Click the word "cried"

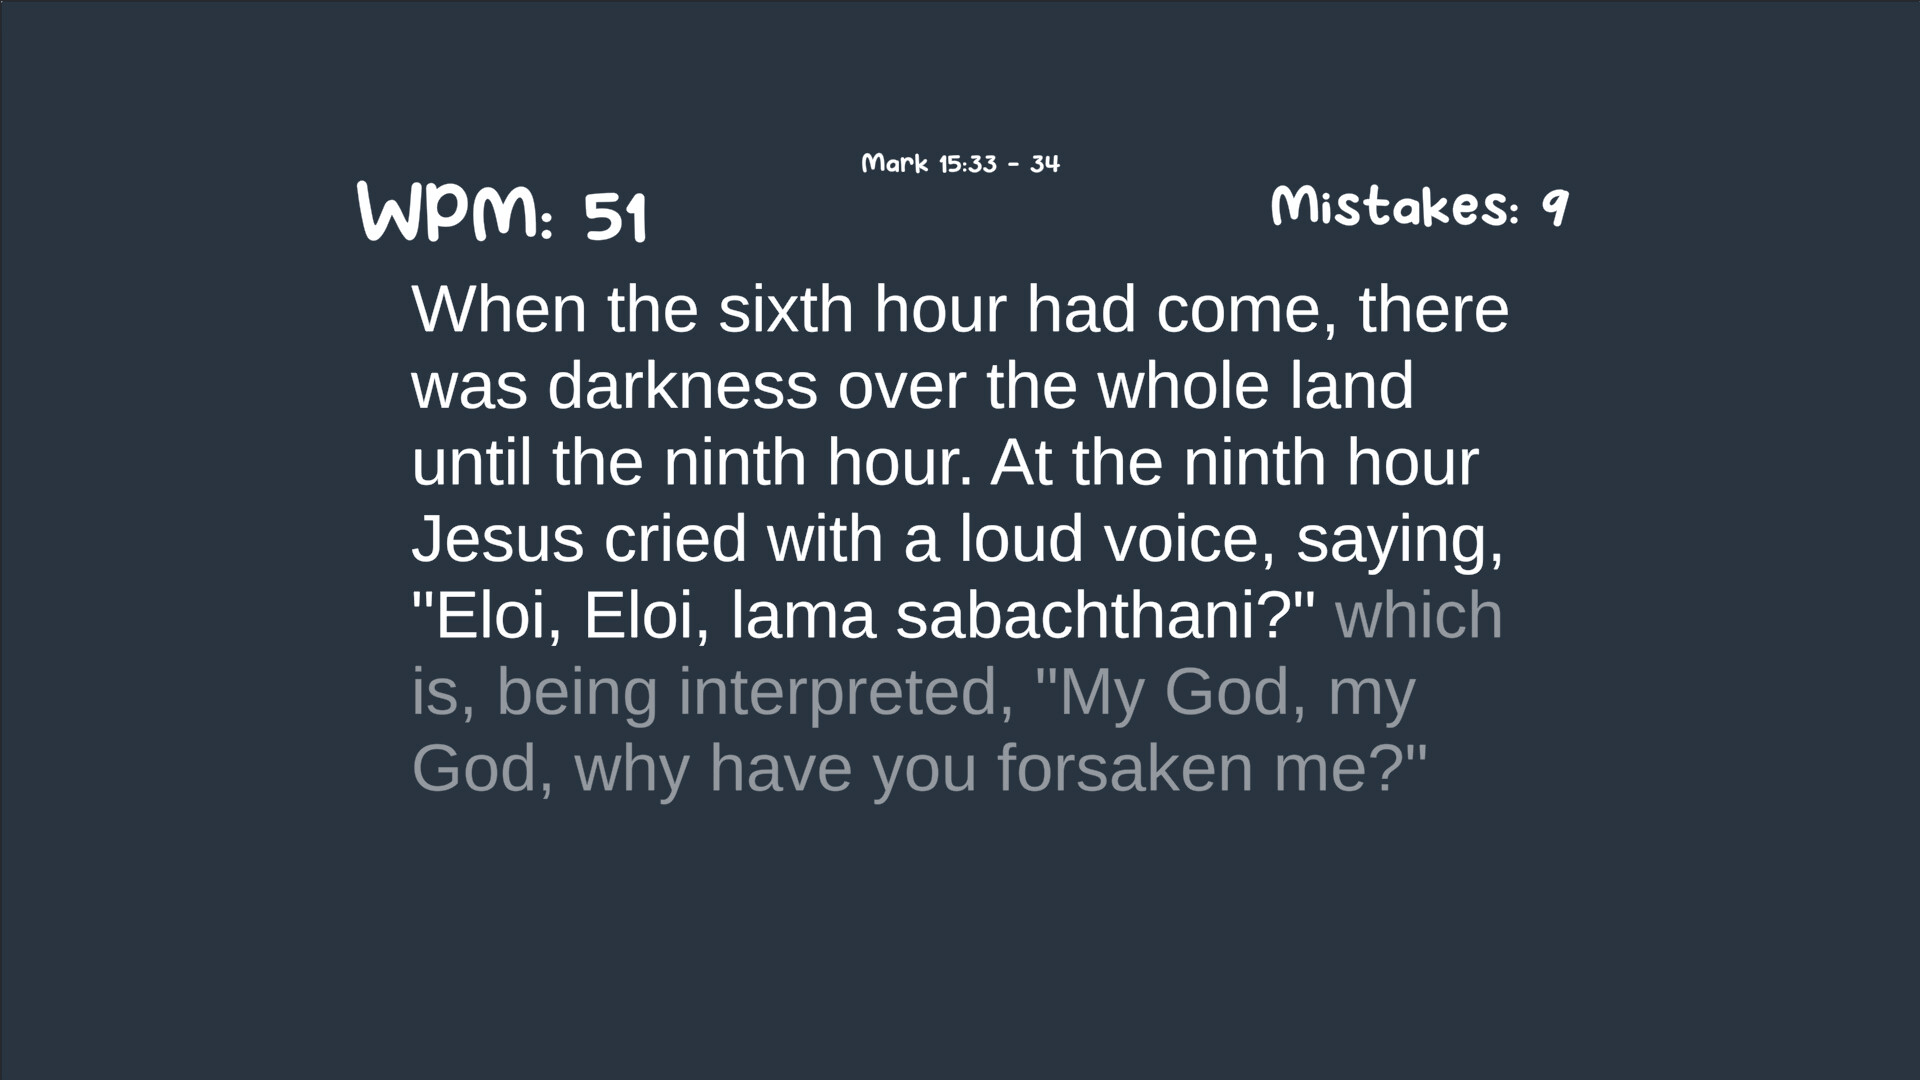[x=675, y=539]
